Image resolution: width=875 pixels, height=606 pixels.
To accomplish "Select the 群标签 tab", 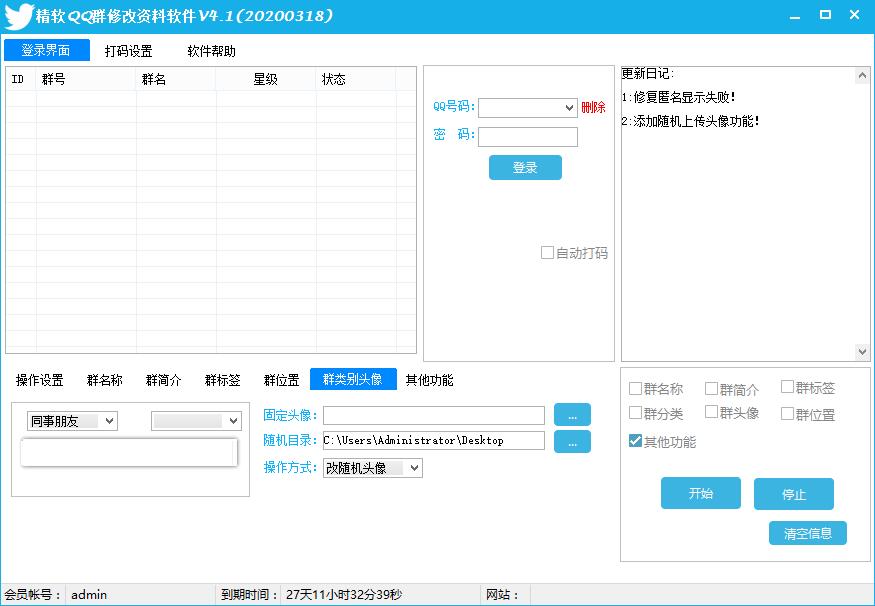I will pyautogui.click(x=223, y=380).
